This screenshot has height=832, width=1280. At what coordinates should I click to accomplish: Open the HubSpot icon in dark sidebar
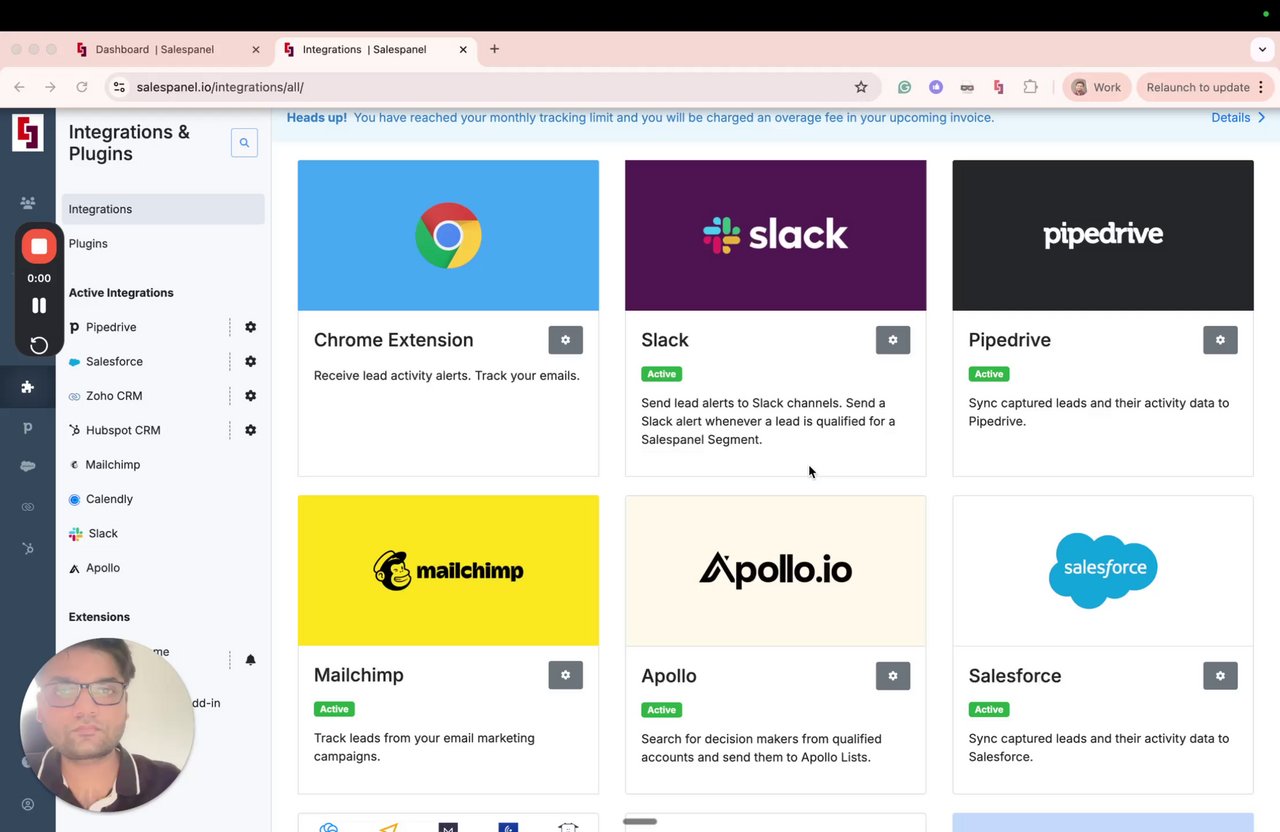click(28, 548)
